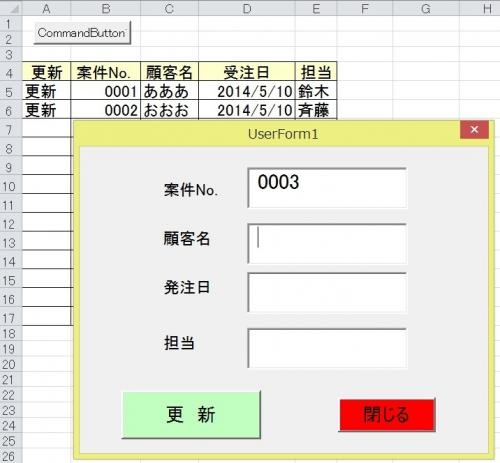The height and width of the screenshot is (463, 500).
Task: Select the cell containing 0001
Action: pyautogui.click(x=106, y=91)
